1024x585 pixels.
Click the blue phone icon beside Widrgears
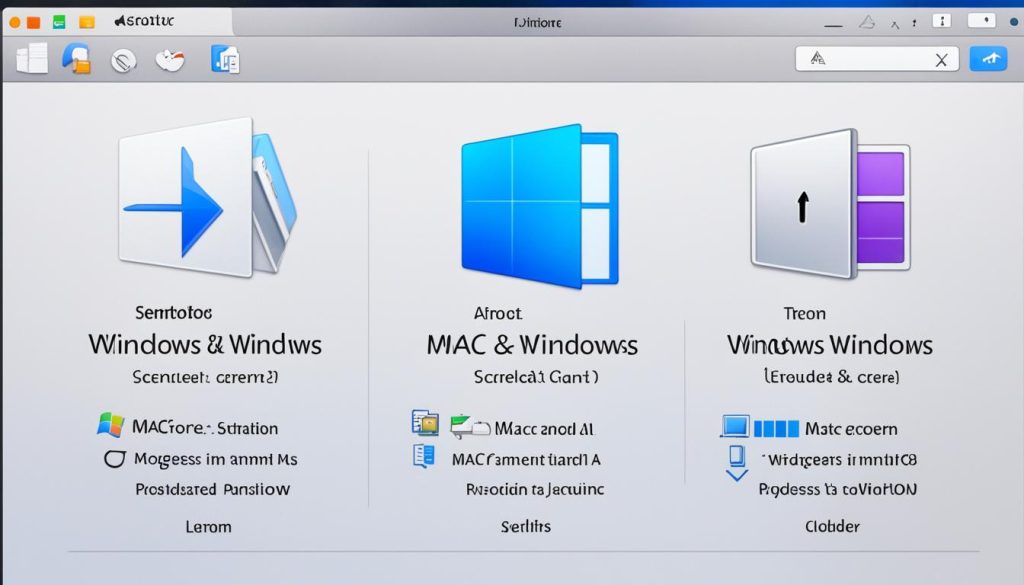[x=737, y=455]
